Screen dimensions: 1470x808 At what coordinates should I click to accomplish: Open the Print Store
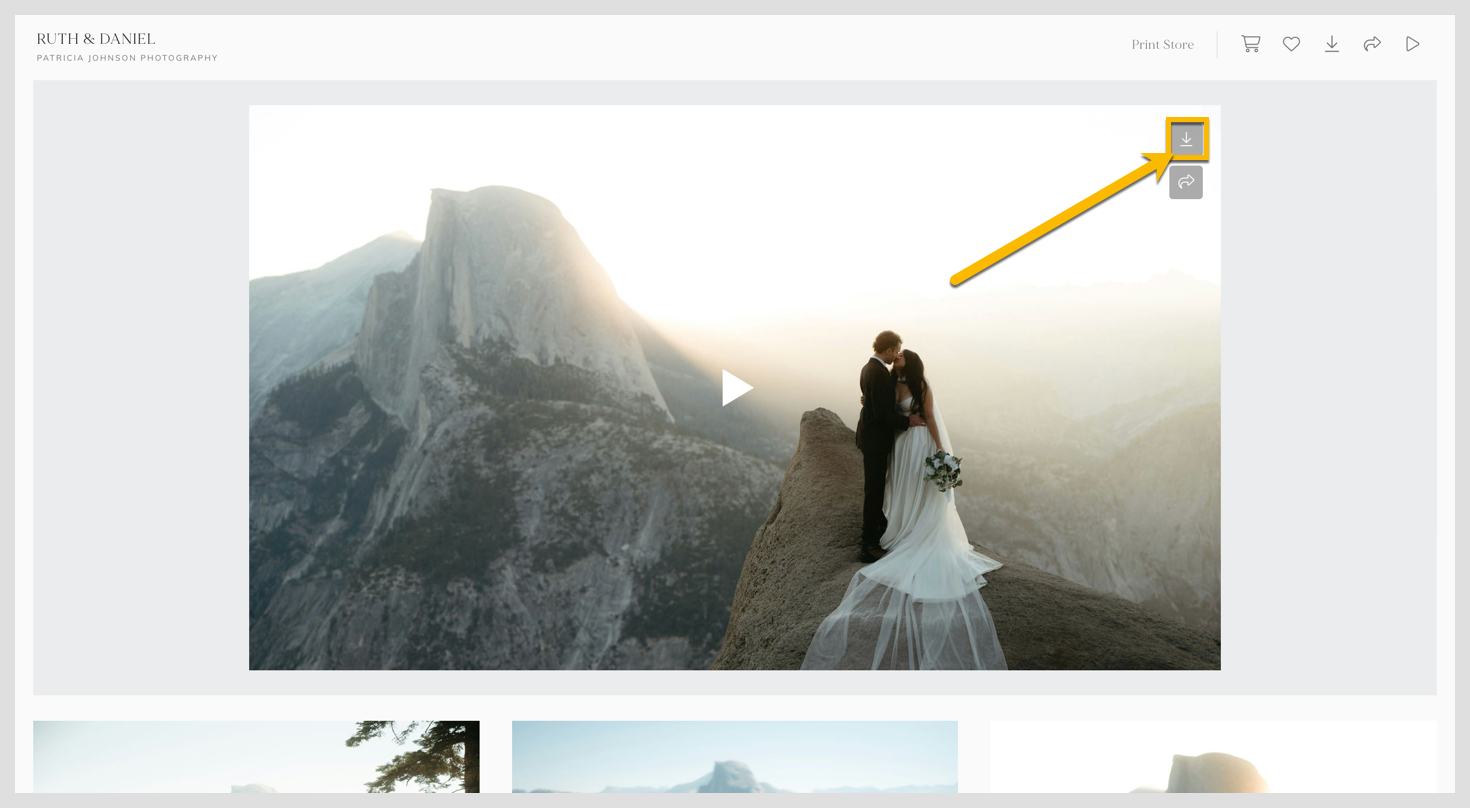[x=1162, y=44]
